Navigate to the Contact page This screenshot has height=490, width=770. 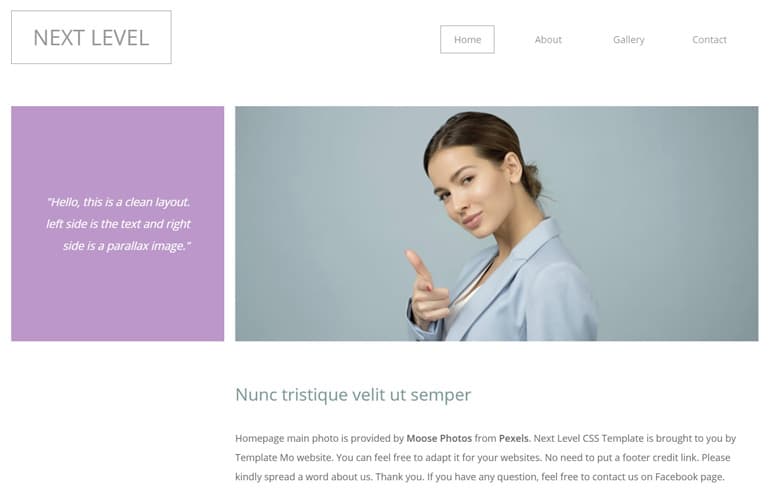tap(709, 40)
